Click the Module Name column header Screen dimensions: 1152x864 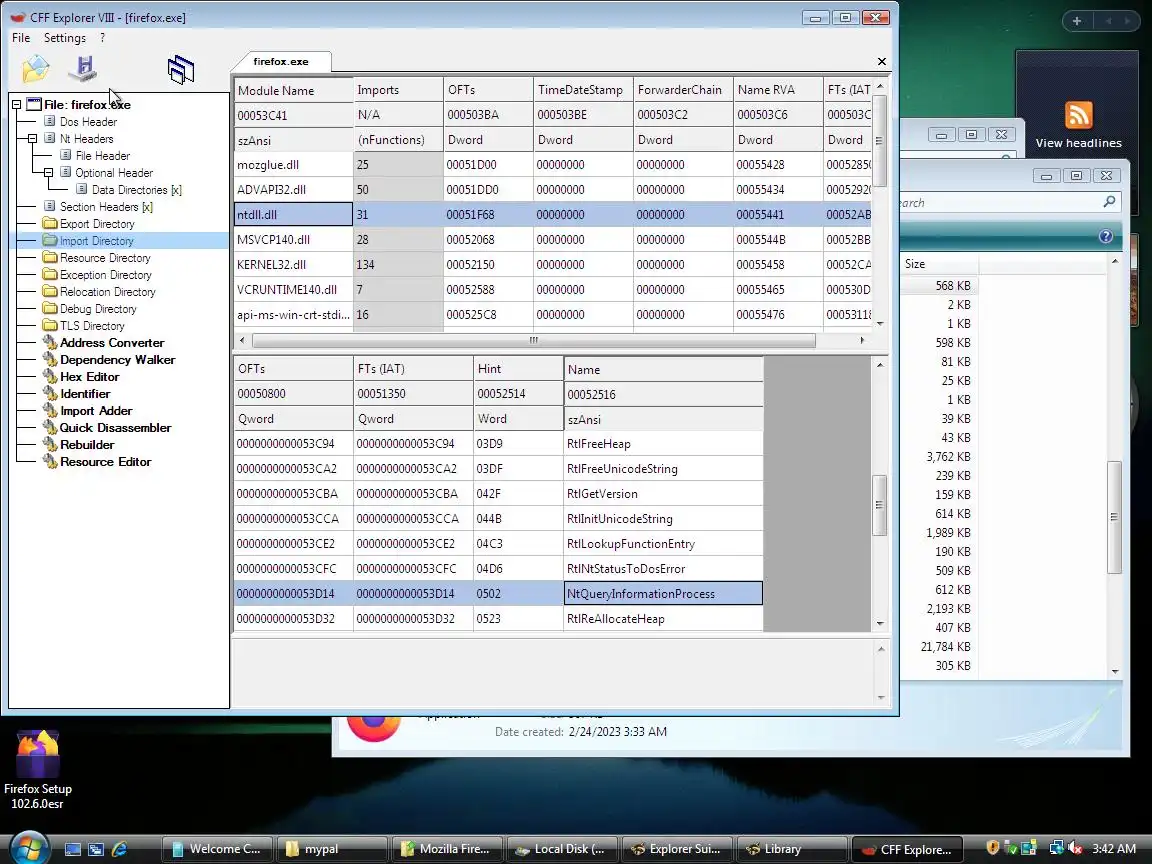(x=293, y=90)
